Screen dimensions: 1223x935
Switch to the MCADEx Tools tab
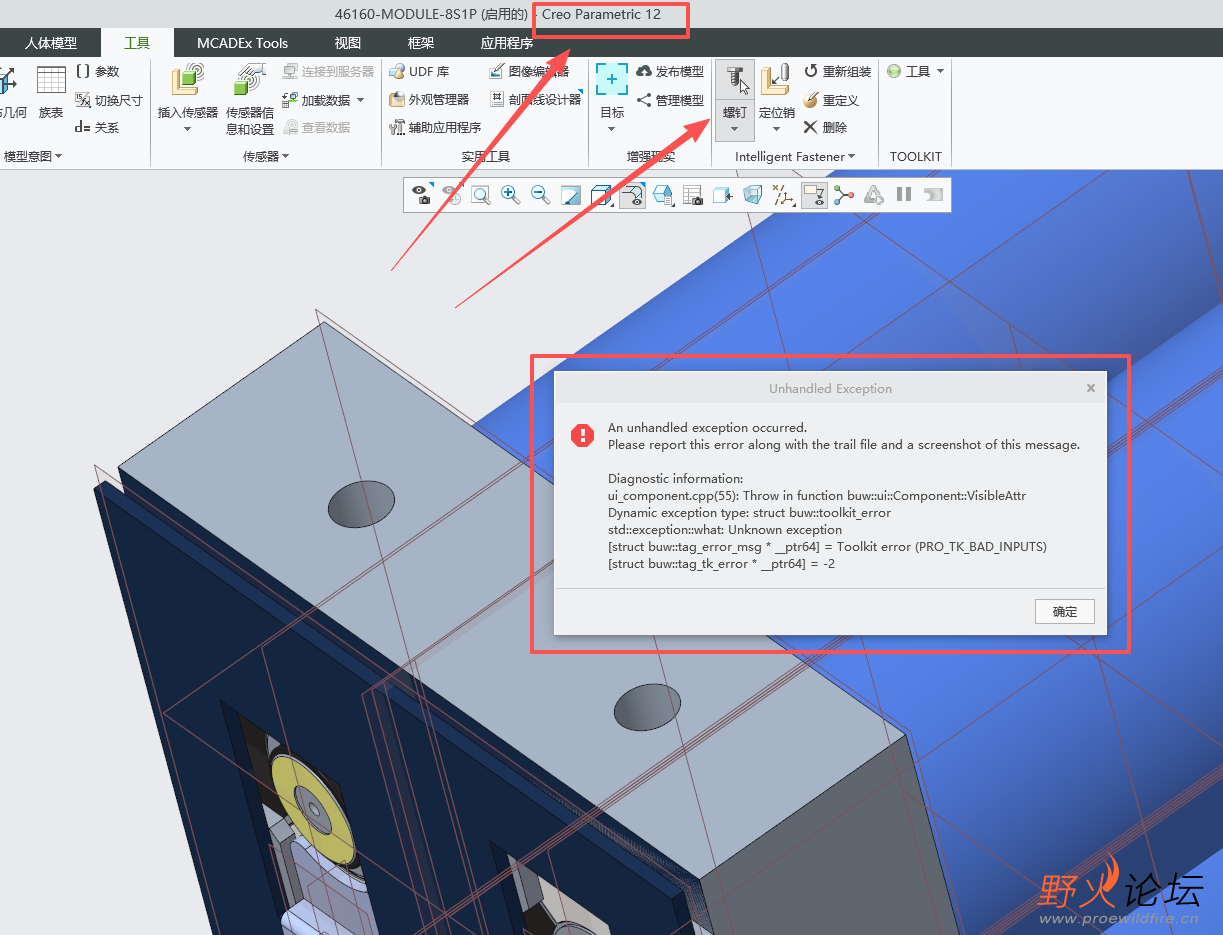(242, 43)
